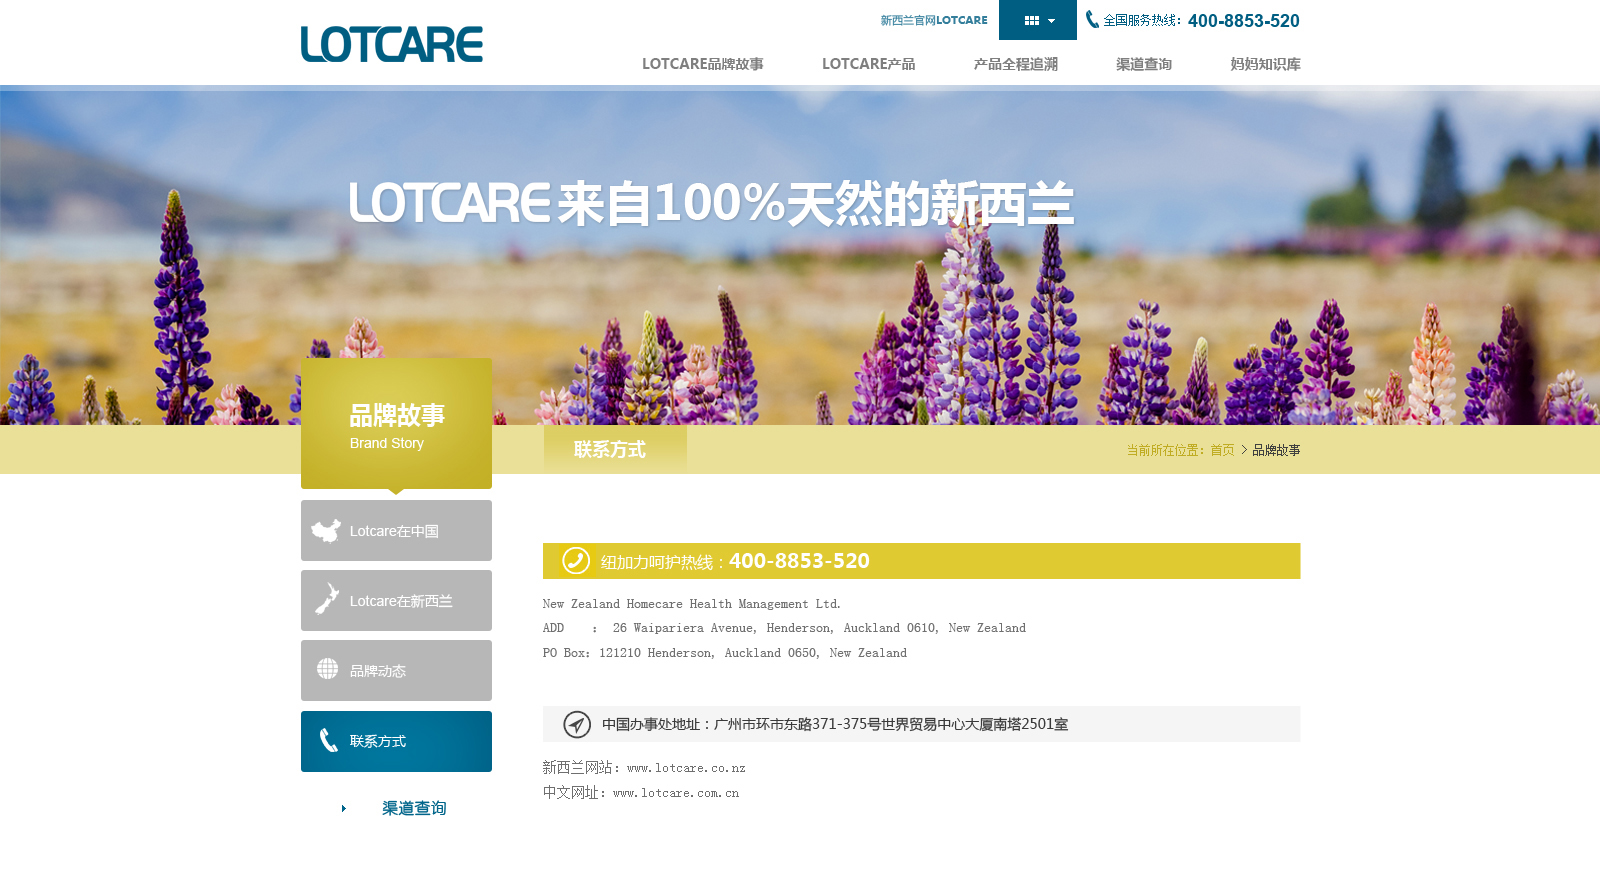Follow the 新西兰官网LOTCARE link

pyautogui.click(x=933, y=20)
